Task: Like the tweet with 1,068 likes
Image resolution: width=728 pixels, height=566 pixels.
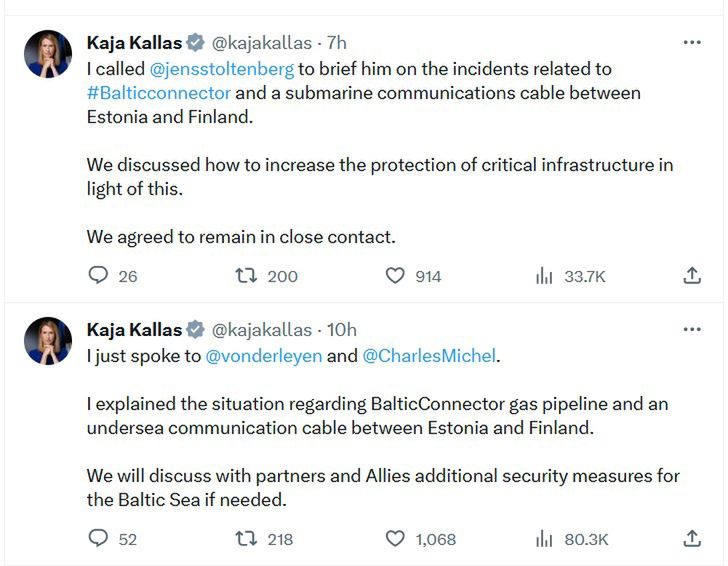Action: point(396,539)
